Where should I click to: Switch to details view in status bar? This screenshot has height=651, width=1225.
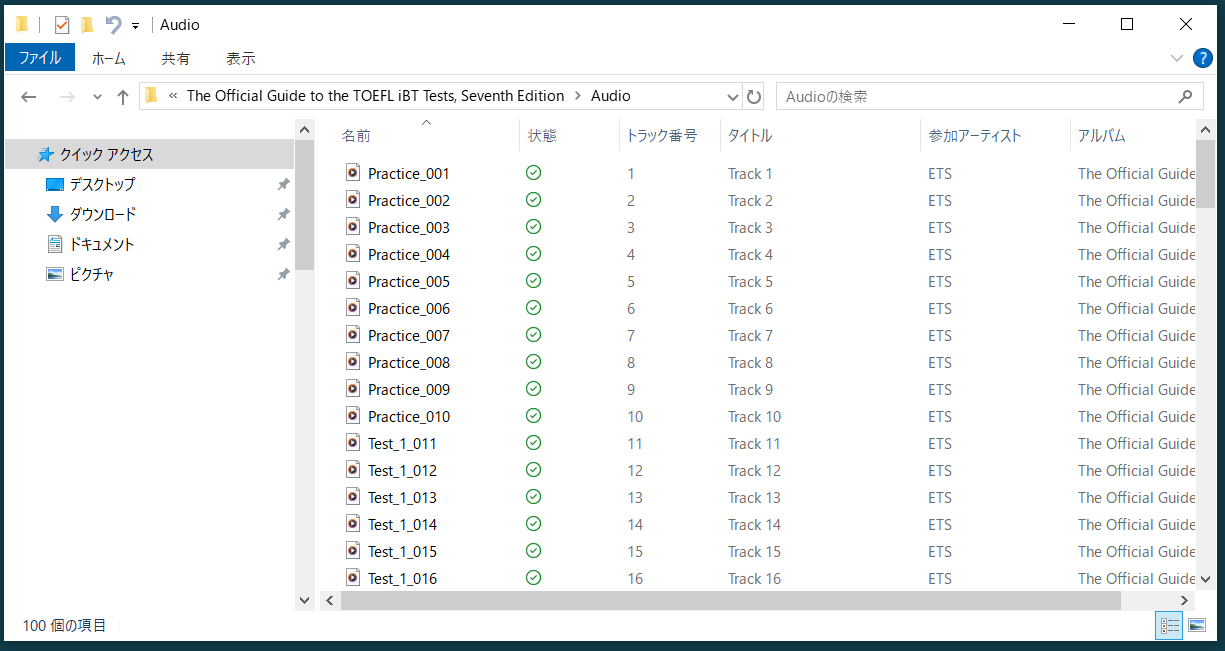[x=1169, y=626]
